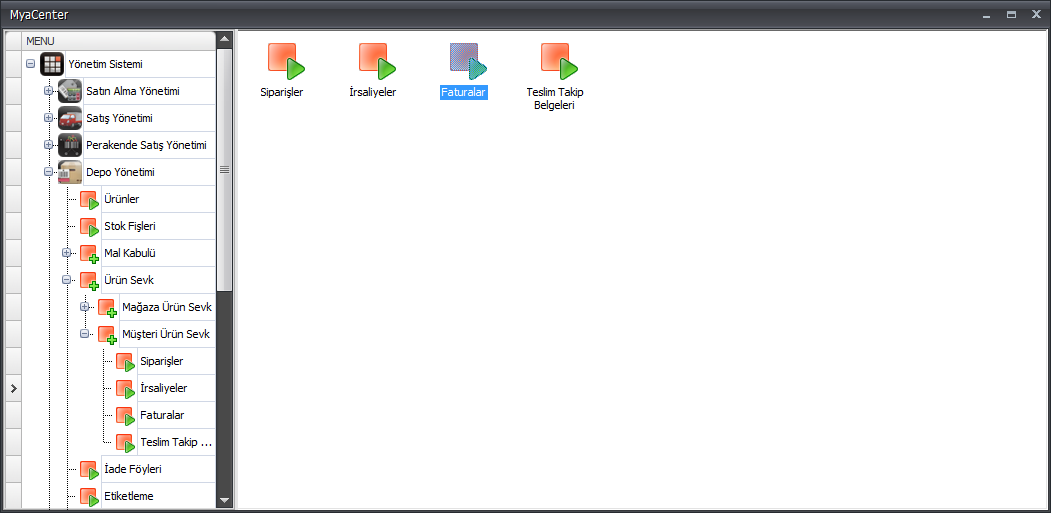This screenshot has height=513, width=1051.
Task: Click the Ürünler tree icon
Action: coord(89,200)
